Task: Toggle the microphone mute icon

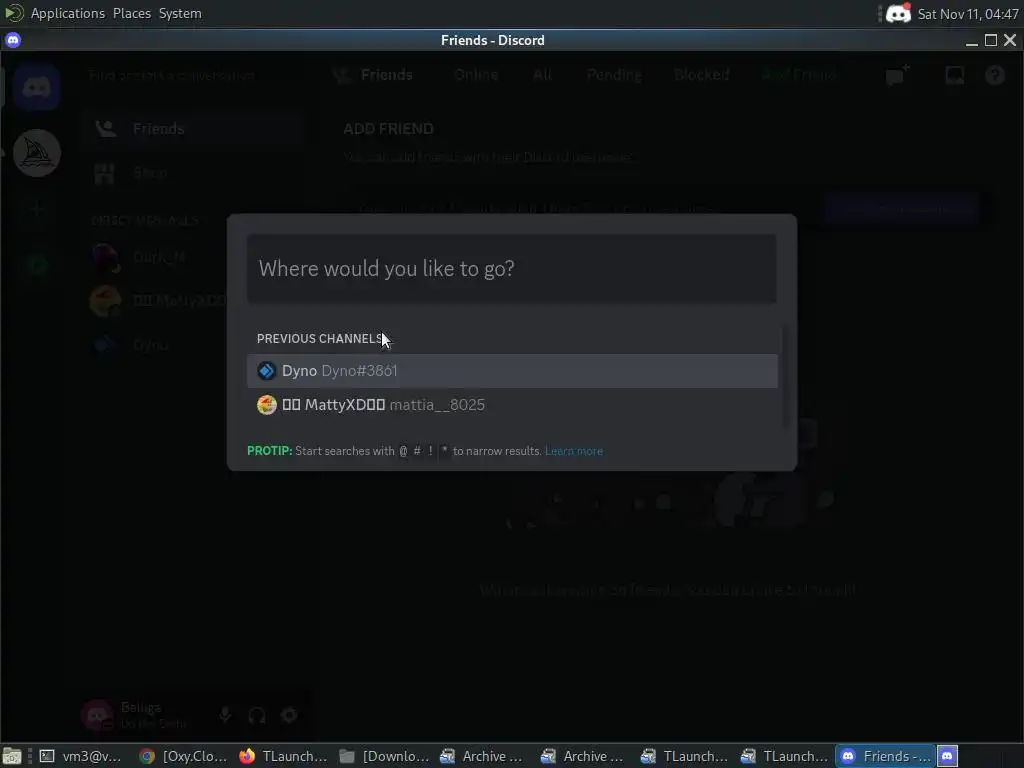Action: [225, 716]
